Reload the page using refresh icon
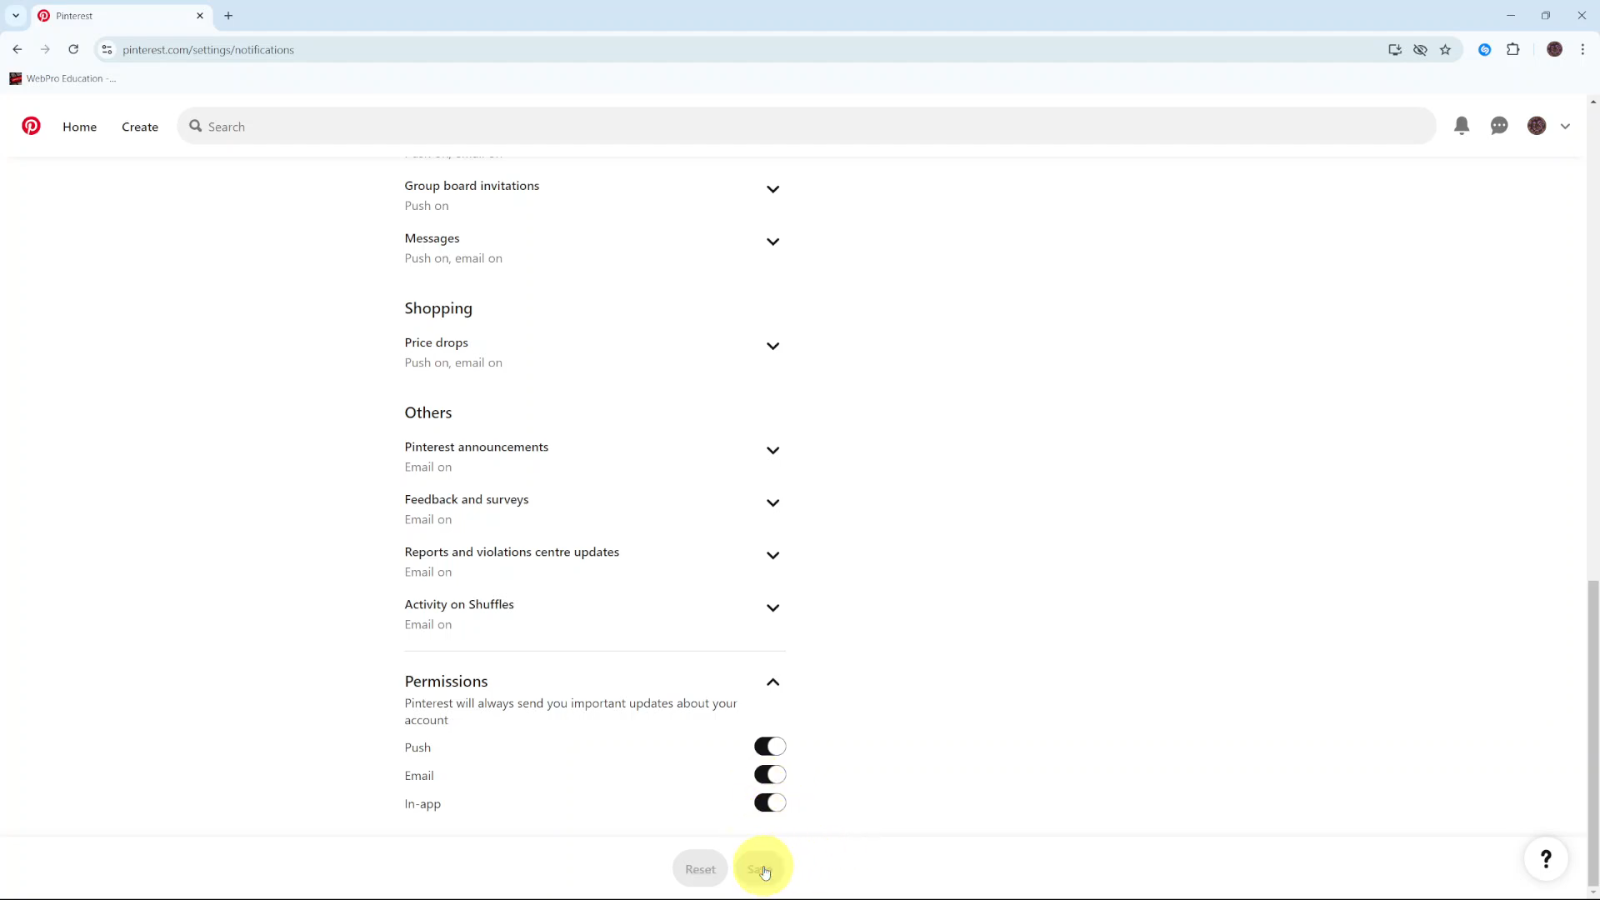The image size is (1600, 900). (x=73, y=49)
